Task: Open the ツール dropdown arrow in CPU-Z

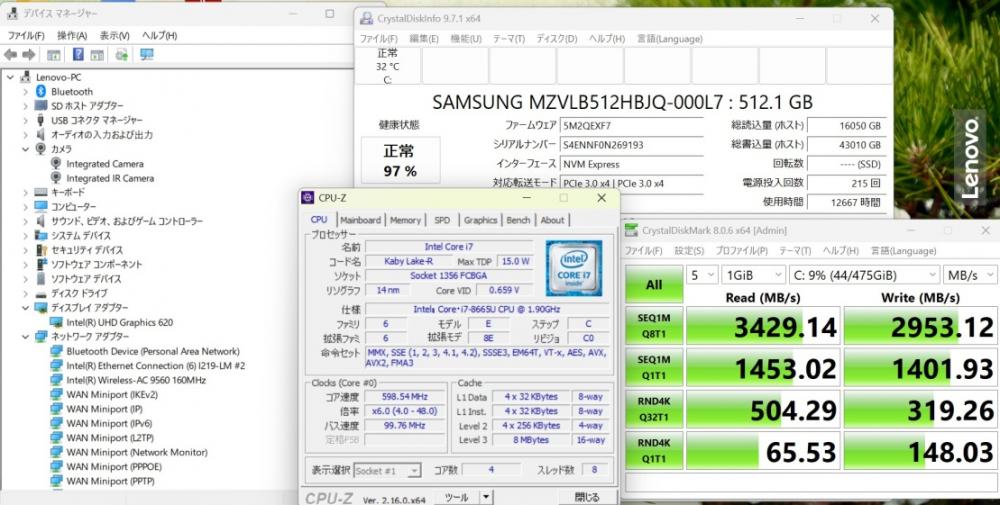Action: (x=485, y=497)
